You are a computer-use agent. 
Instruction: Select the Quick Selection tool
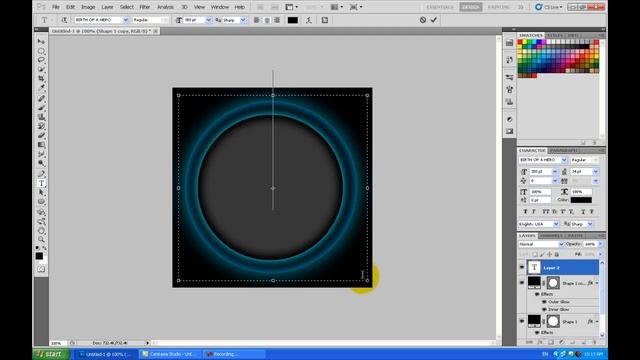(41, 69)
